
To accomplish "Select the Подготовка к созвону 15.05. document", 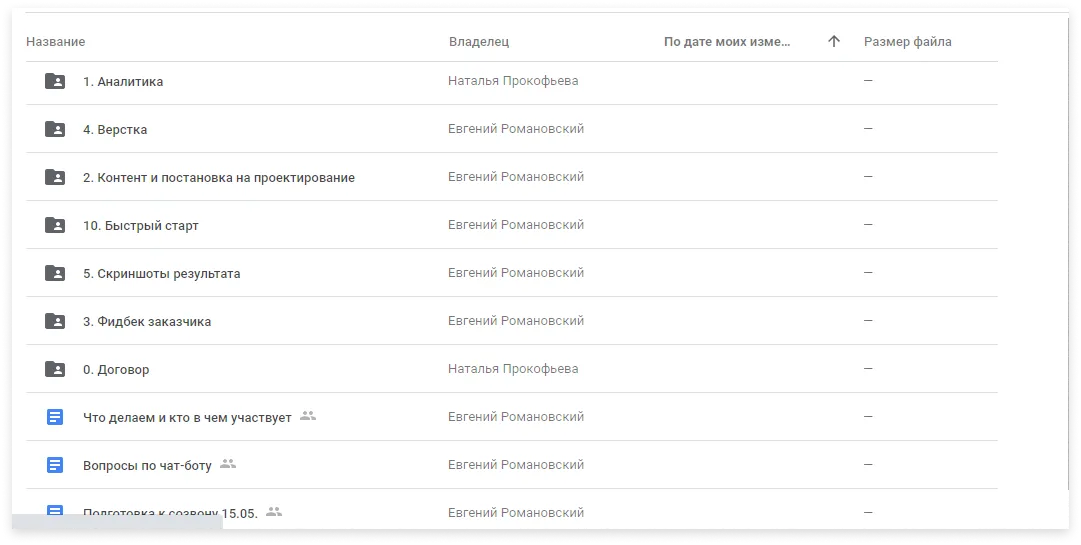I will tap(512, 509).
